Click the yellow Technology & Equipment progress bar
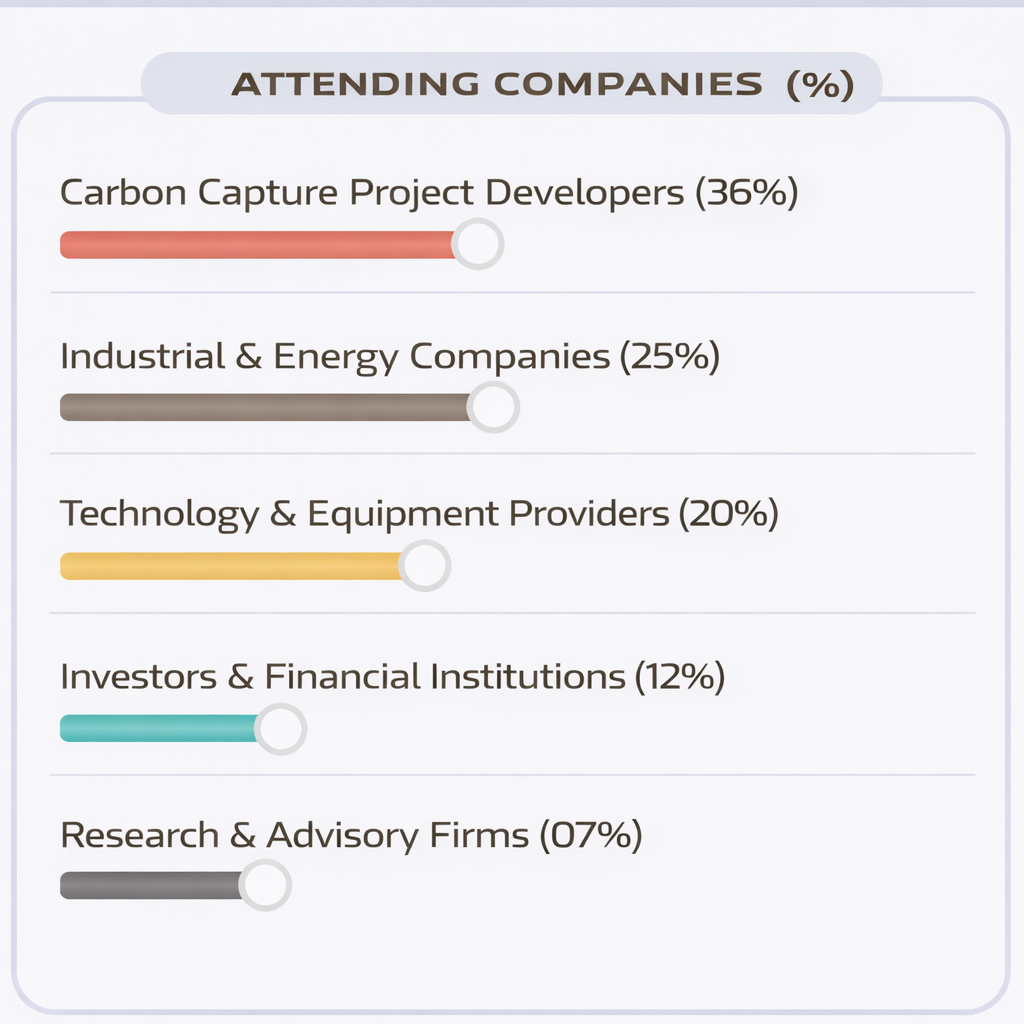This screenshot has width=1024, height=1024. coord(230,566)
